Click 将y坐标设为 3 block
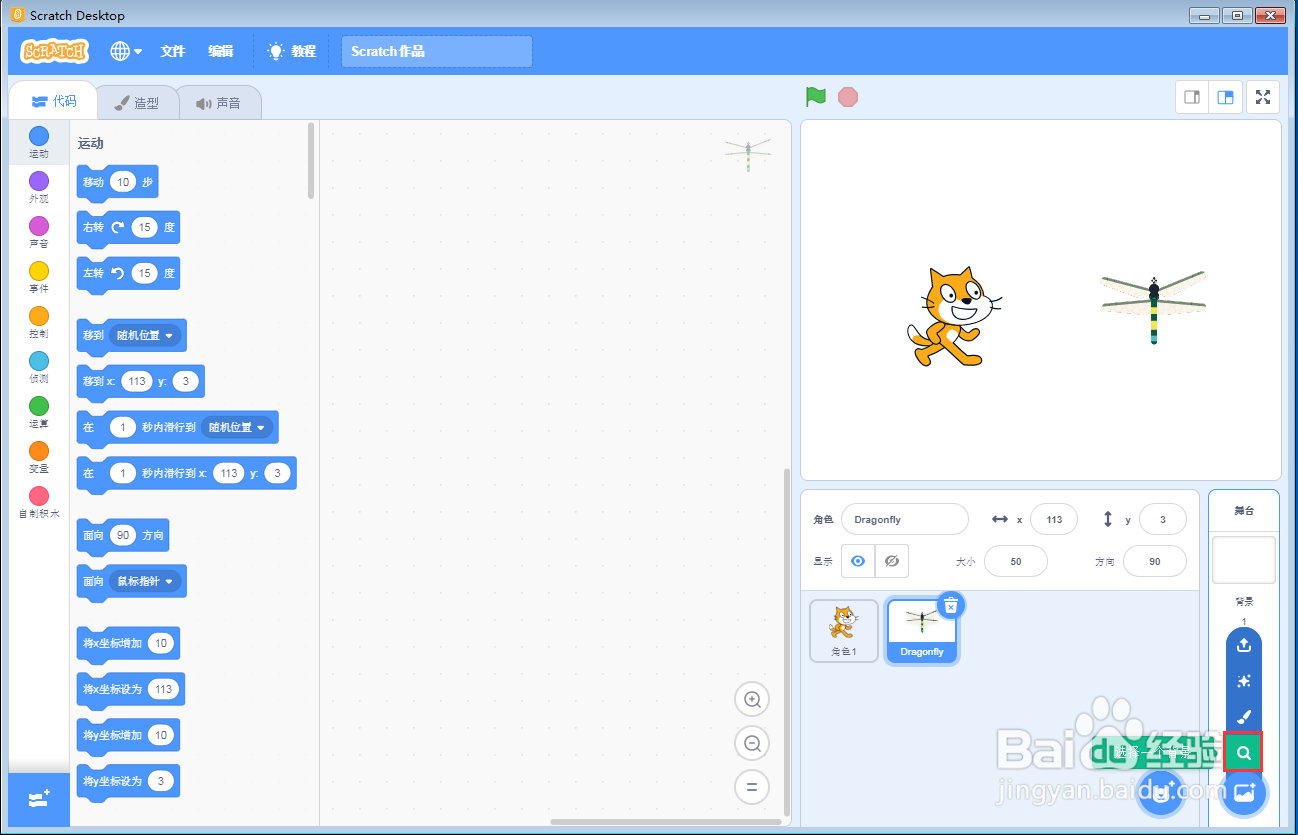 pos(128,781)
